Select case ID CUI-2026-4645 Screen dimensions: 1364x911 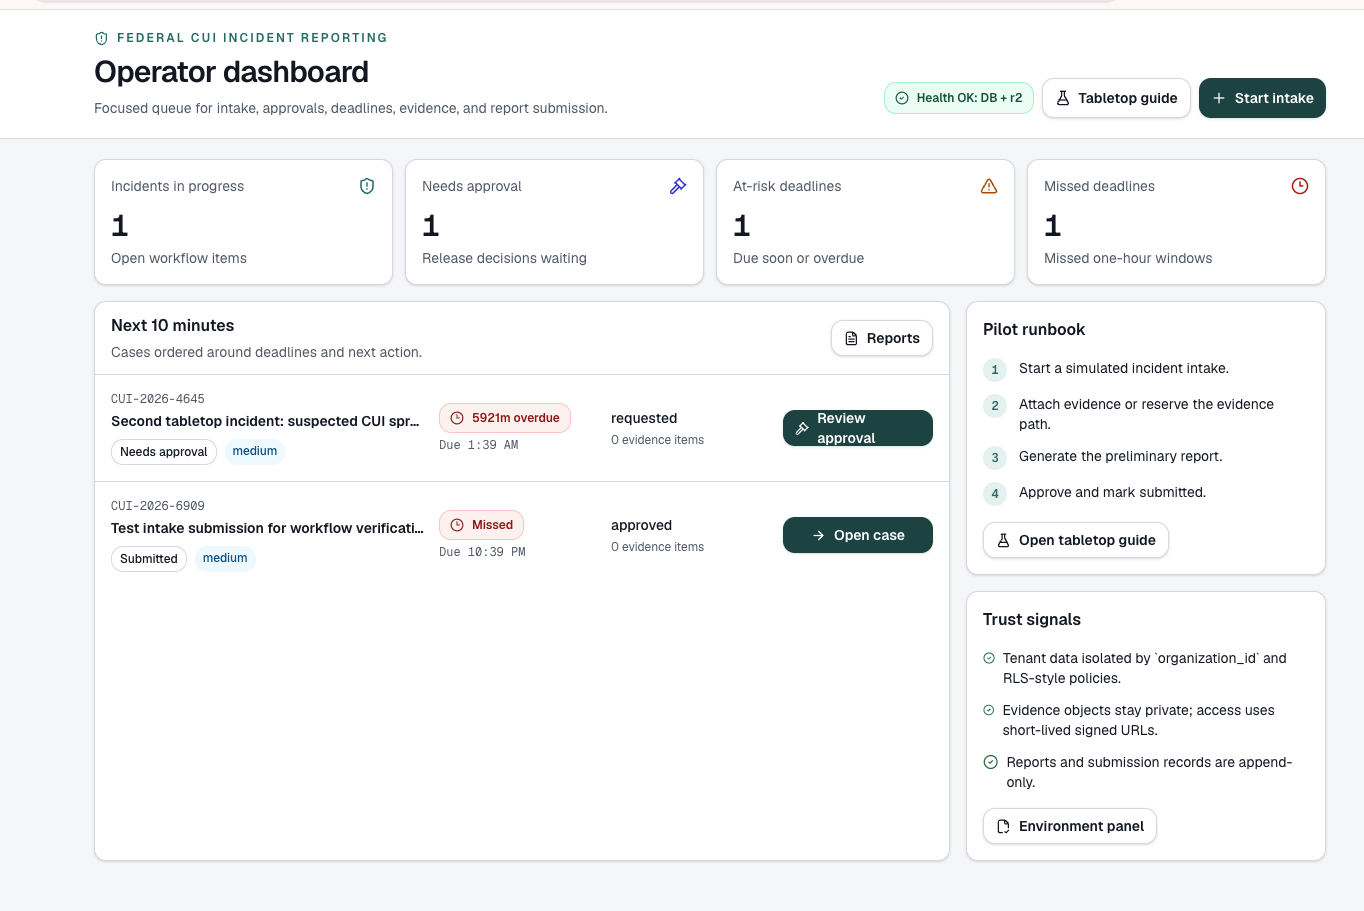point(158,399)
